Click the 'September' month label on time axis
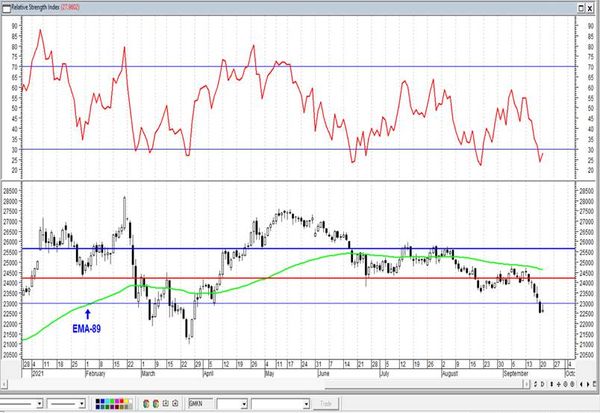Viewport: 600px width, 413px height. pyautogui.click(x=516, y=373)
